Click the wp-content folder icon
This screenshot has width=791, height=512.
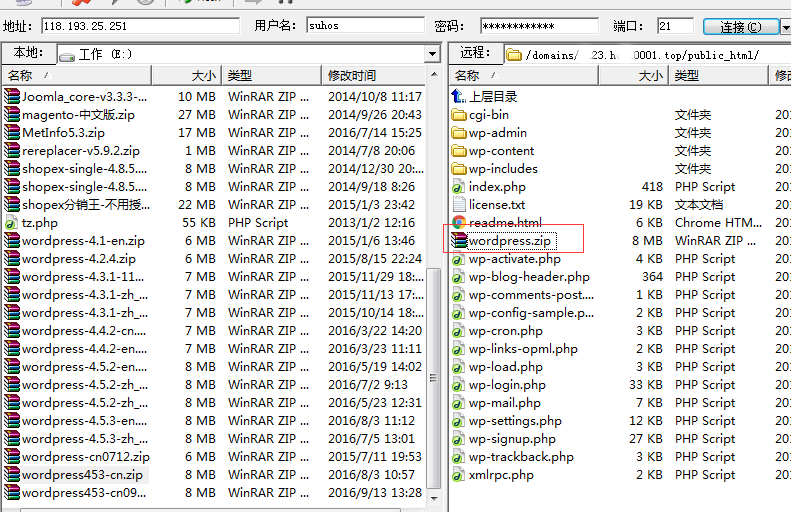click(x=459, y=151)
